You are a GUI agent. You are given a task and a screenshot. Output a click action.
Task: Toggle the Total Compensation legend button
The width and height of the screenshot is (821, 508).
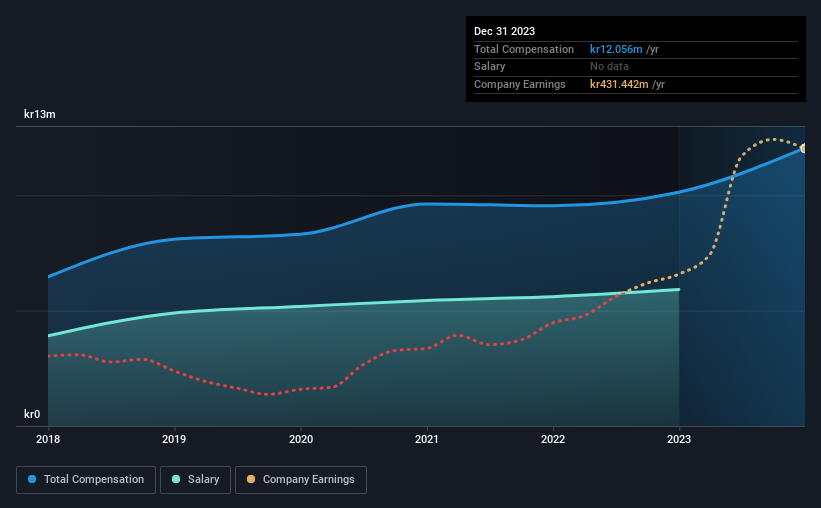[86, 480]
